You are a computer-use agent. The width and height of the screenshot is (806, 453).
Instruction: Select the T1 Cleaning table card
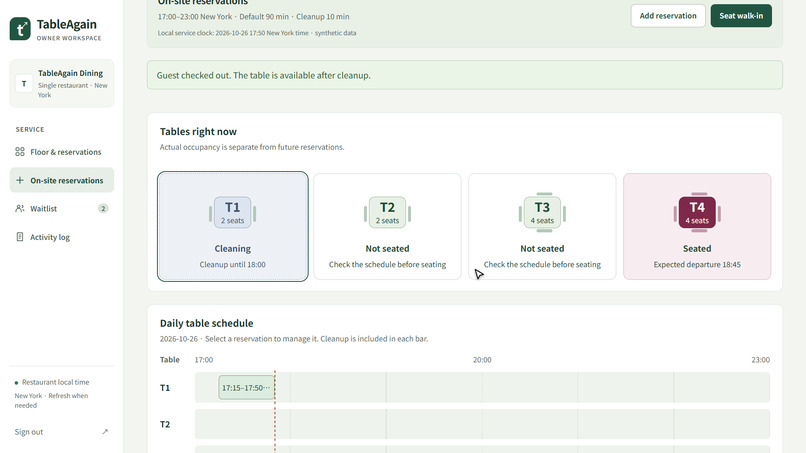tap(233, 226)
